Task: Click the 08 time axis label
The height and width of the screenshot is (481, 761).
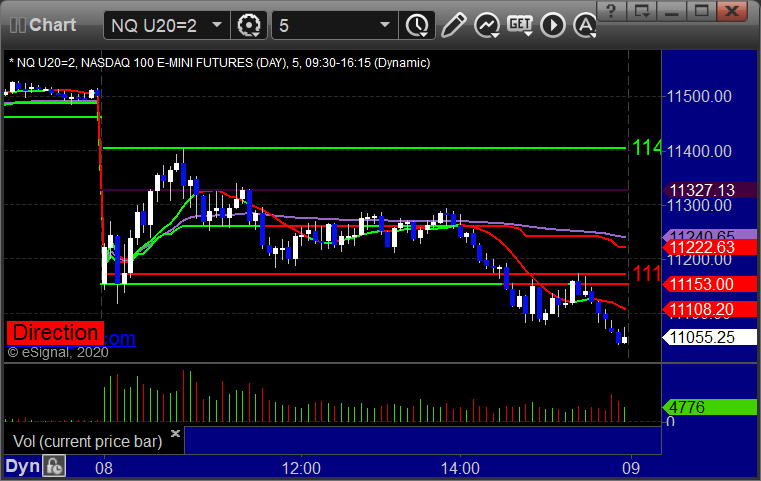Action: [104, 468]
